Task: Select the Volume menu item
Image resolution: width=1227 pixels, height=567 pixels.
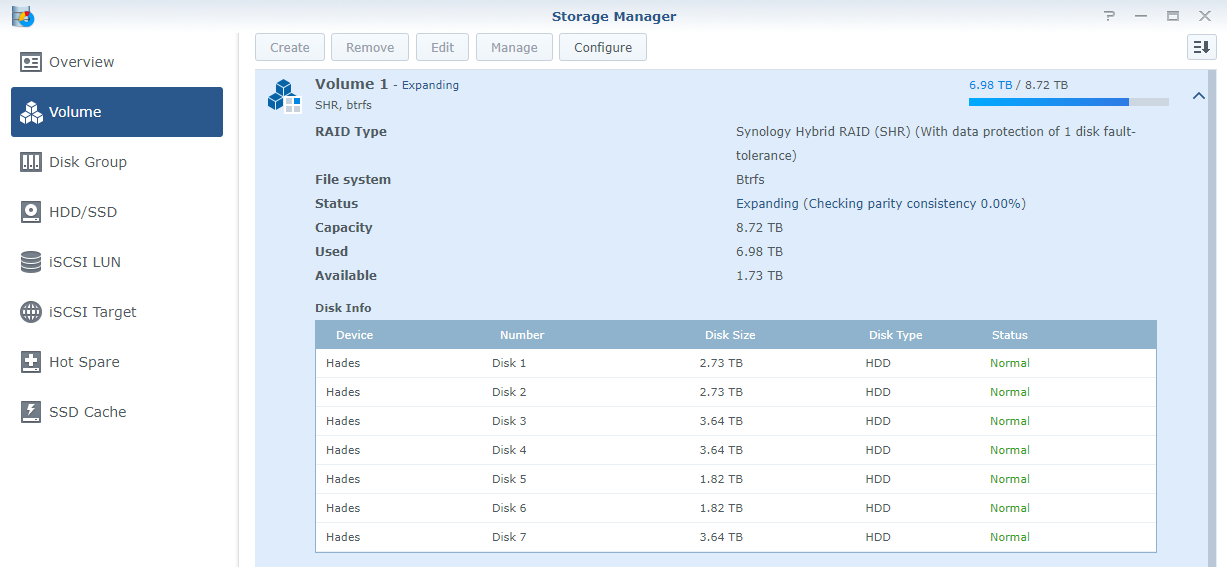Action: point(117,112)
